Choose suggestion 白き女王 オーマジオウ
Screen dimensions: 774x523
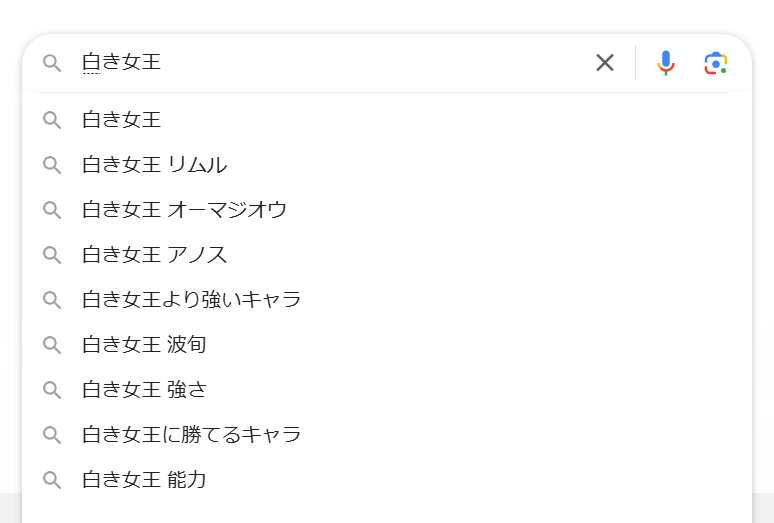point(184,210)
